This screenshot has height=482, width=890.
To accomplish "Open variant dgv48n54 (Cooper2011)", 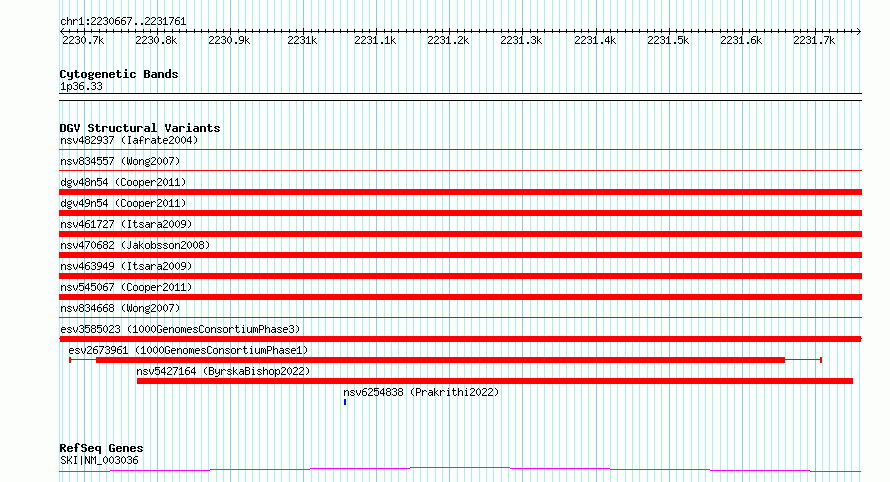I will [123, 182].
